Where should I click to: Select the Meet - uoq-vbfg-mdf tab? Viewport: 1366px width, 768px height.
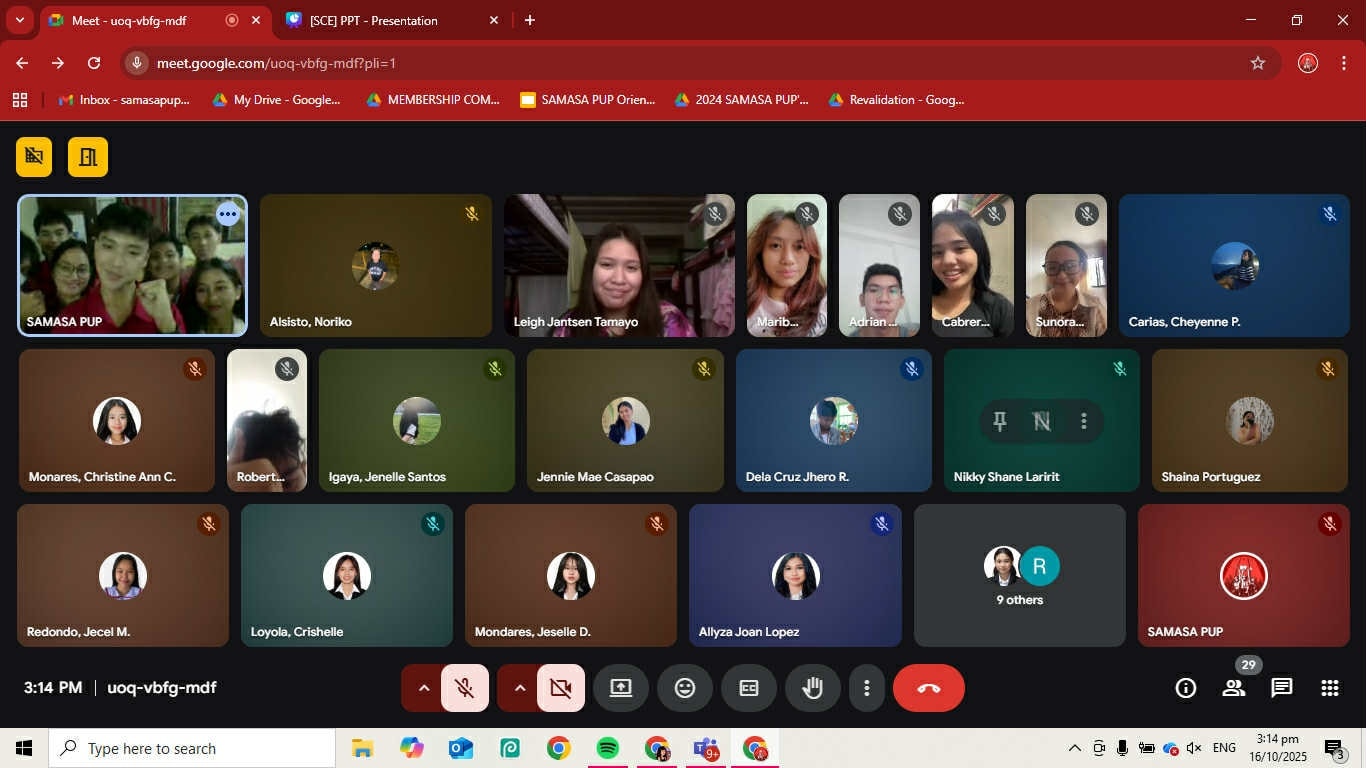coord(157,20)
